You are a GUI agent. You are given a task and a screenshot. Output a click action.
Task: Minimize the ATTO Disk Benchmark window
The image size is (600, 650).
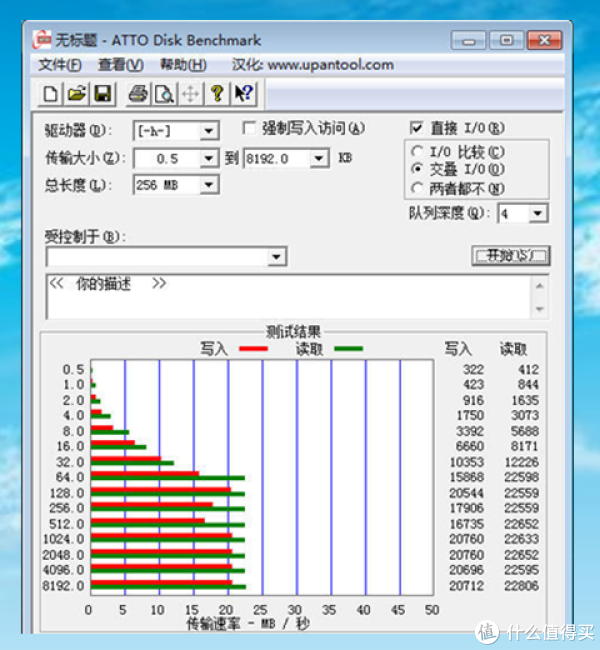[469, 41]
